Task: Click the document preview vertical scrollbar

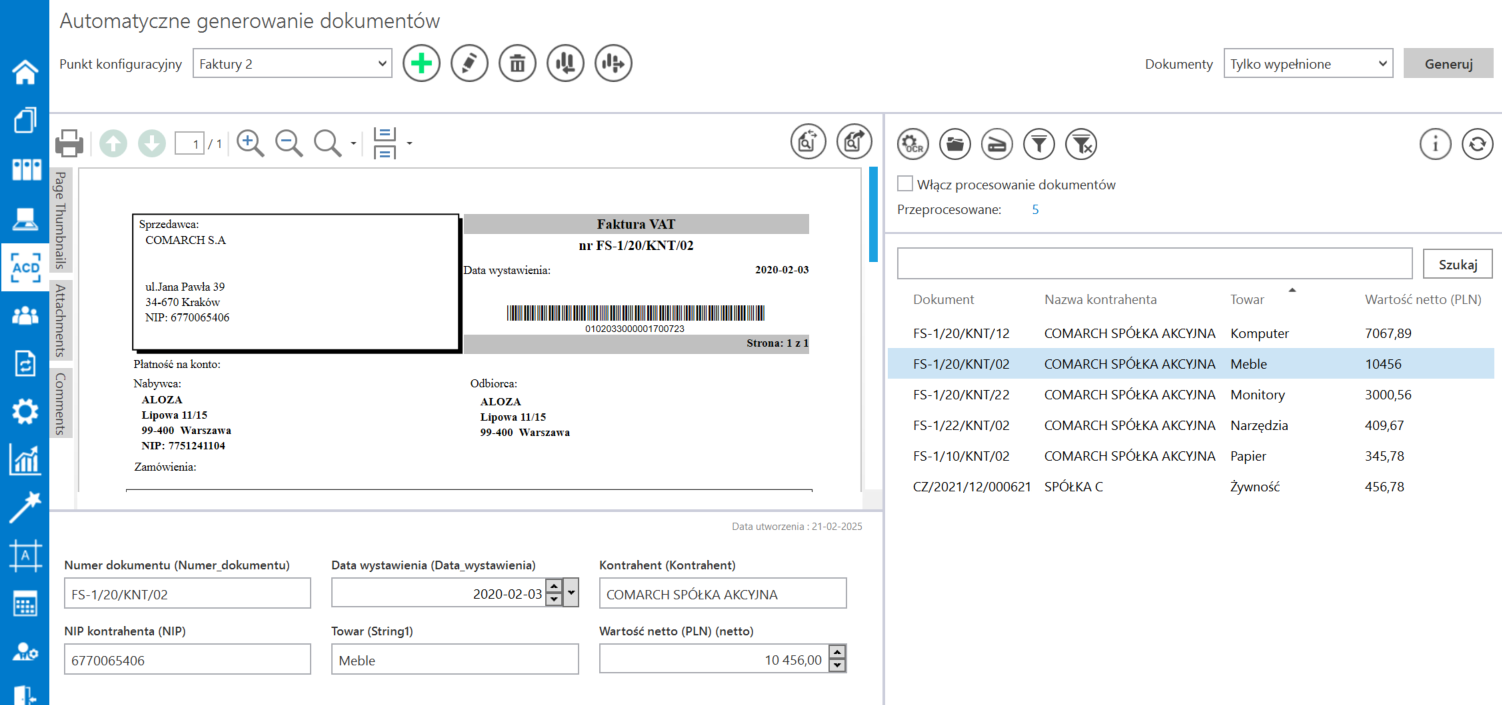Action: (873, 215)
